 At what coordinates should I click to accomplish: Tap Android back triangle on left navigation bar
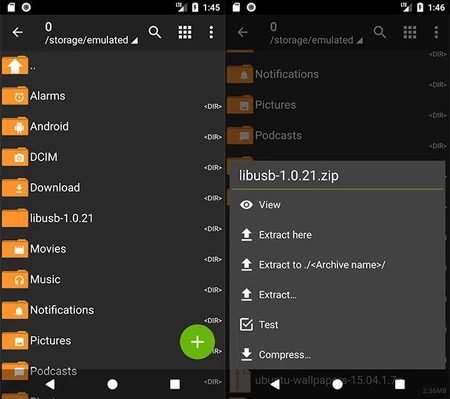(50, 384)
